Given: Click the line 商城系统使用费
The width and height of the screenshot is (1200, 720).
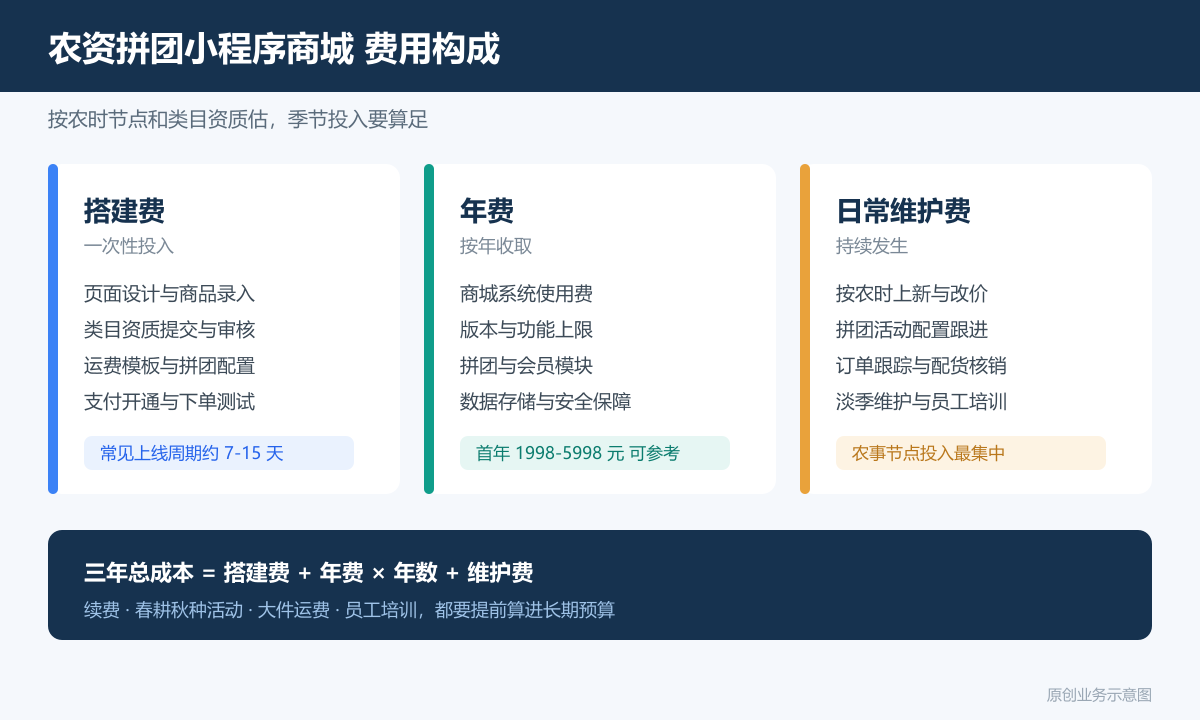Looking at the screenshot, I should 527,294.
